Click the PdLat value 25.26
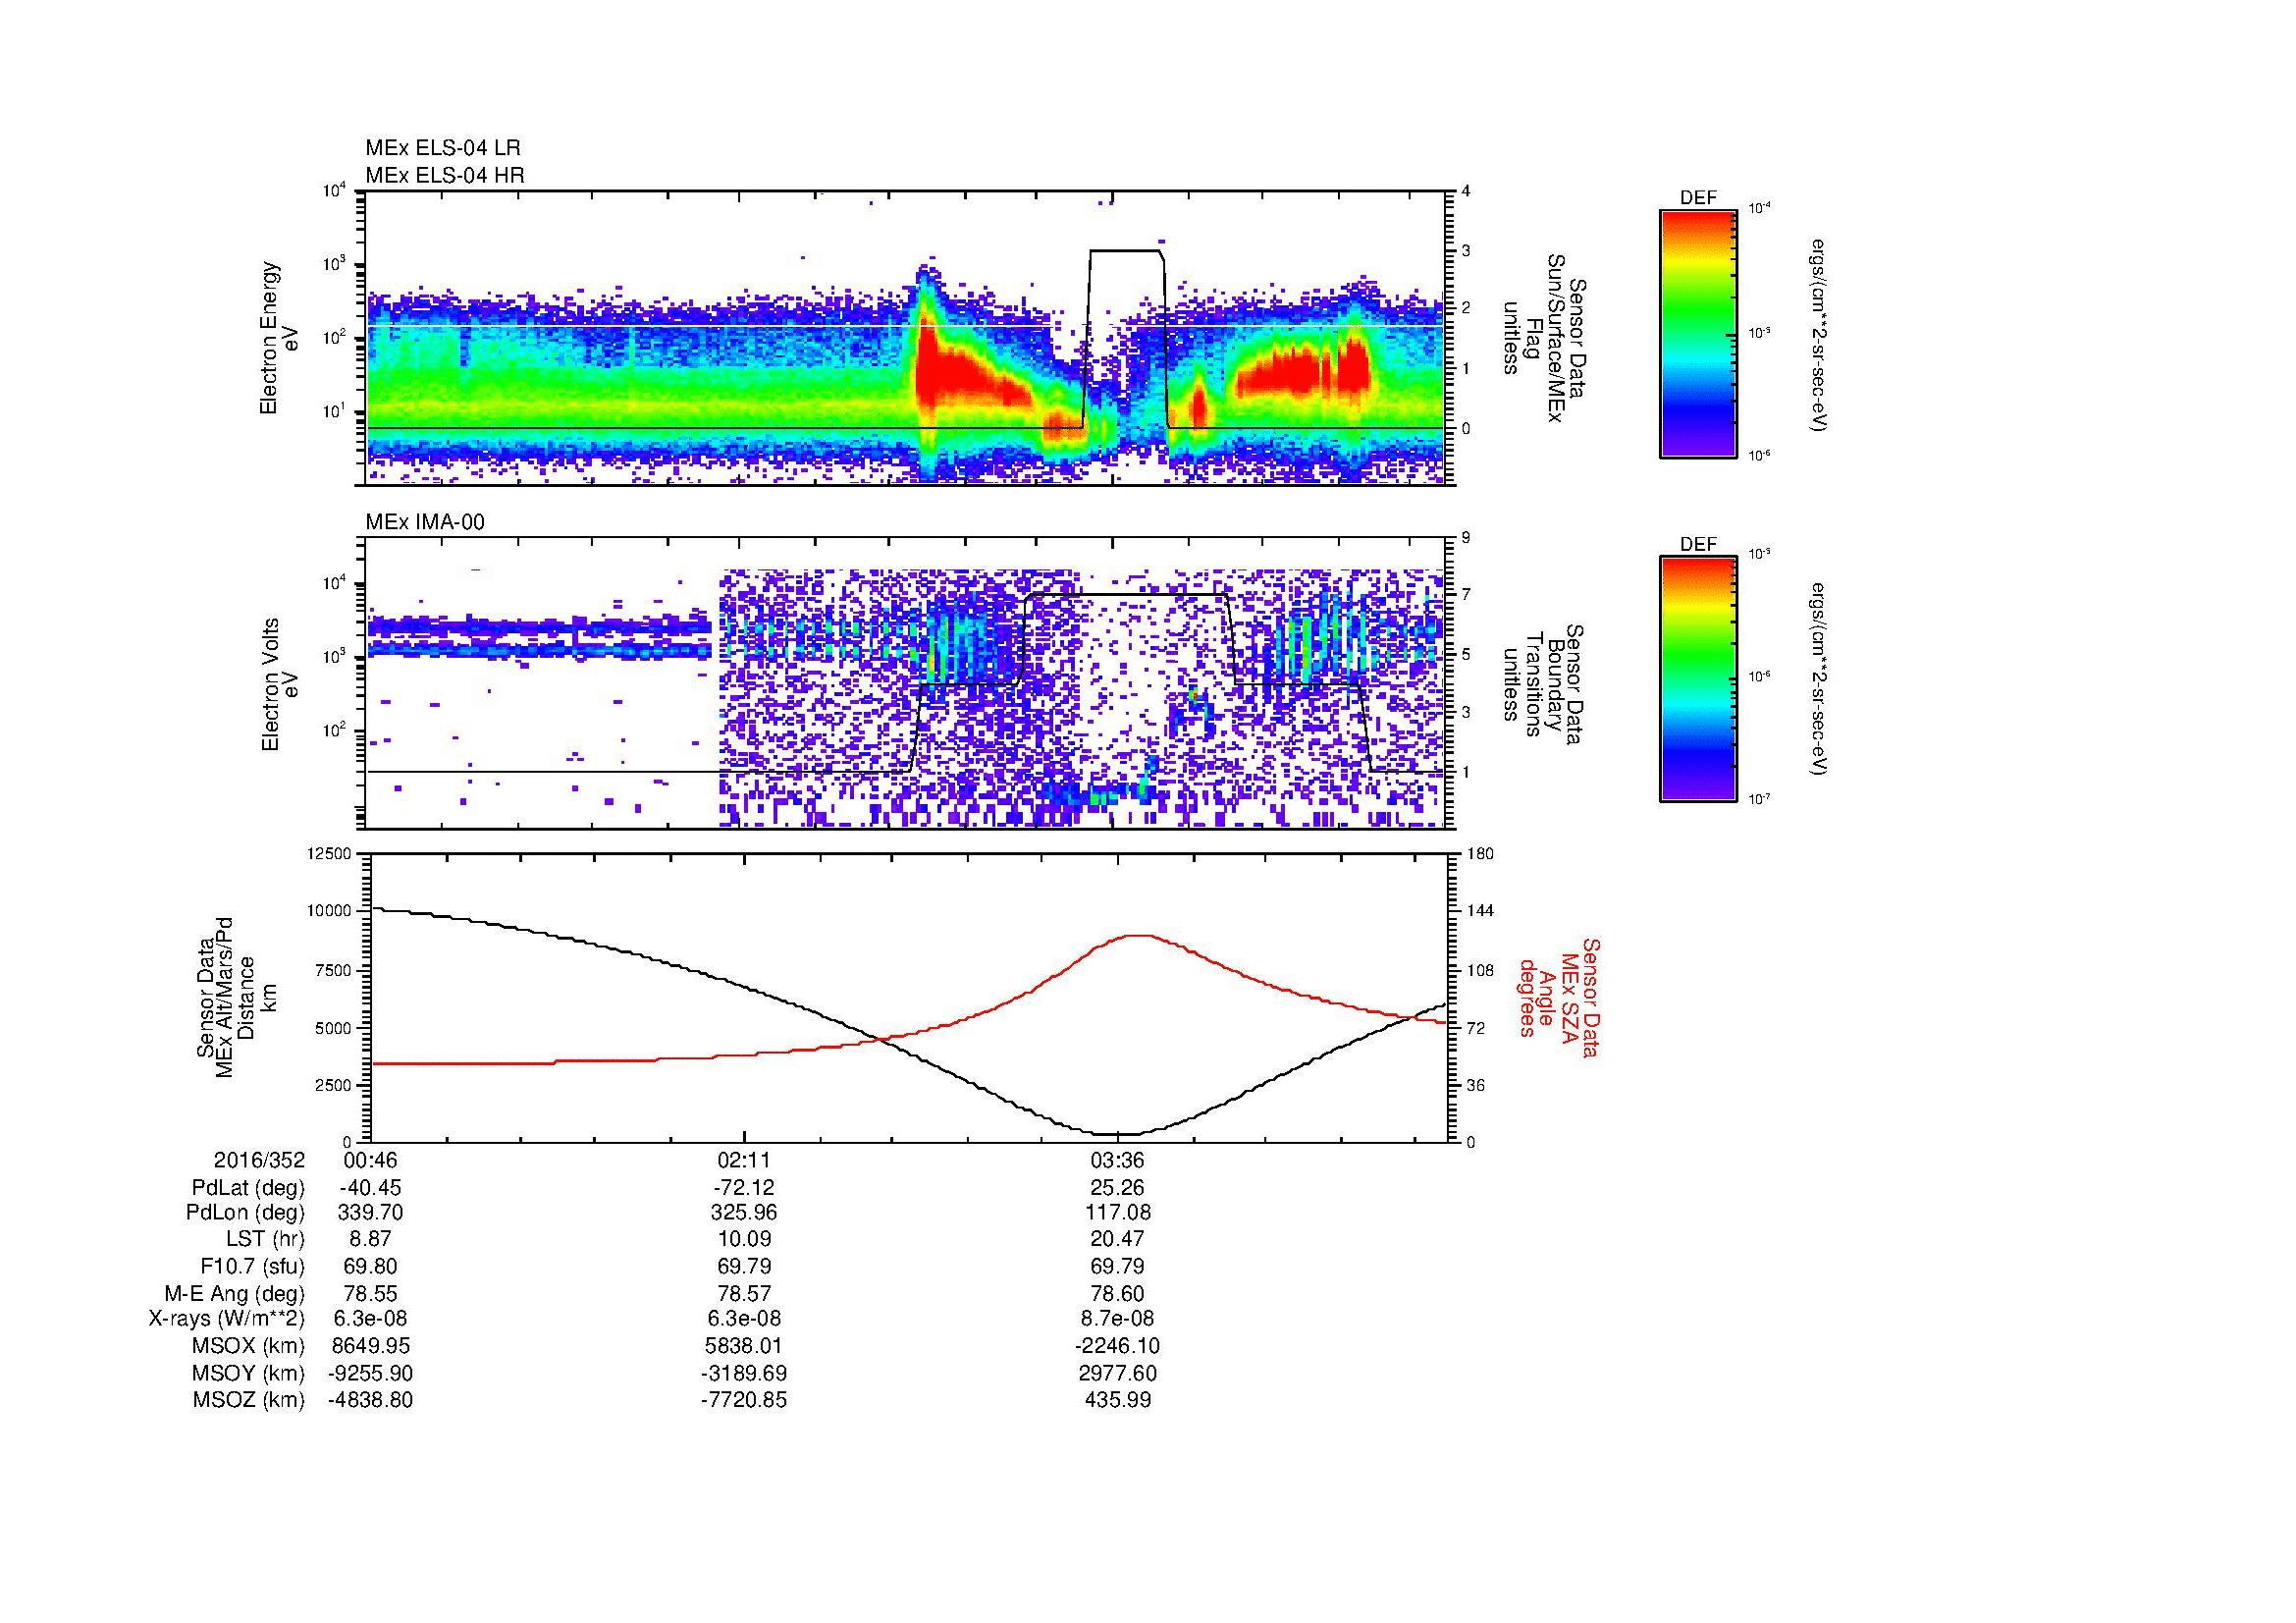 [x=1117, y=1188]
